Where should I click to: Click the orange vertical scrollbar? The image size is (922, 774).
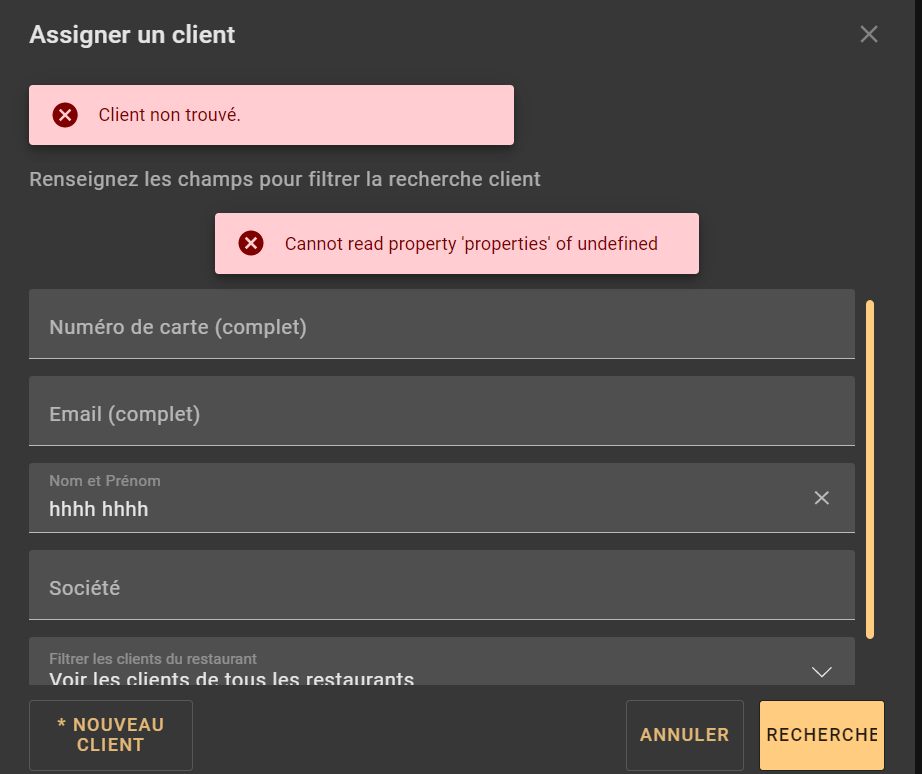(870, 468)
